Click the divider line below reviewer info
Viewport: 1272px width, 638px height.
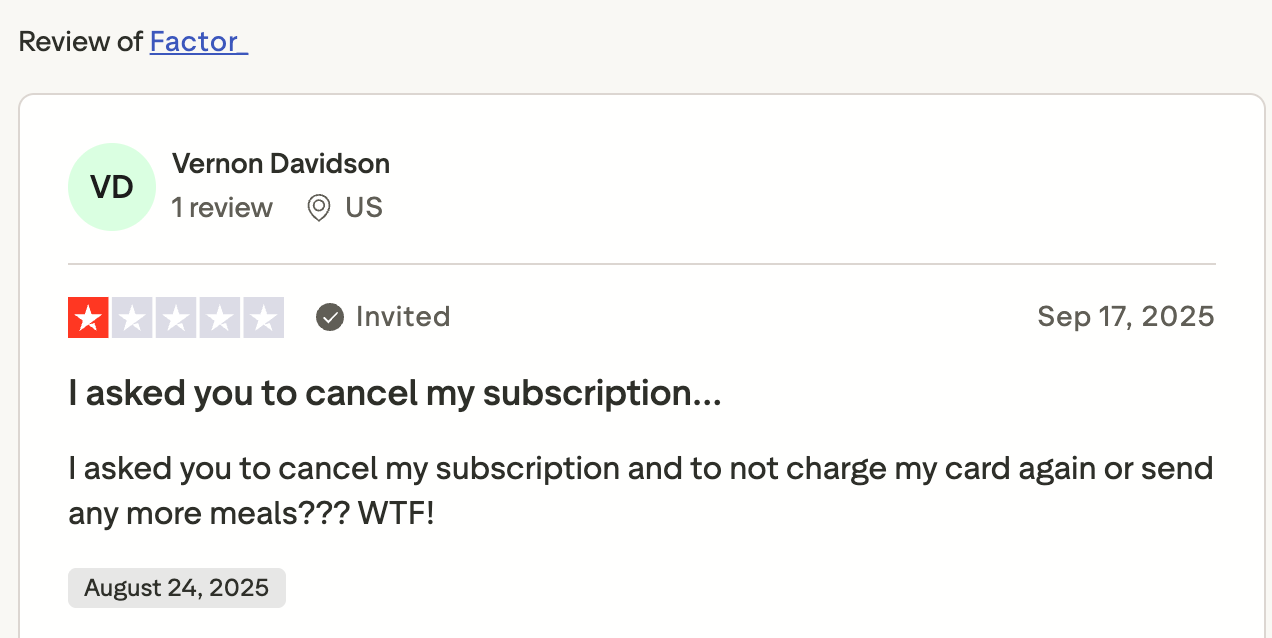point(642,265)
